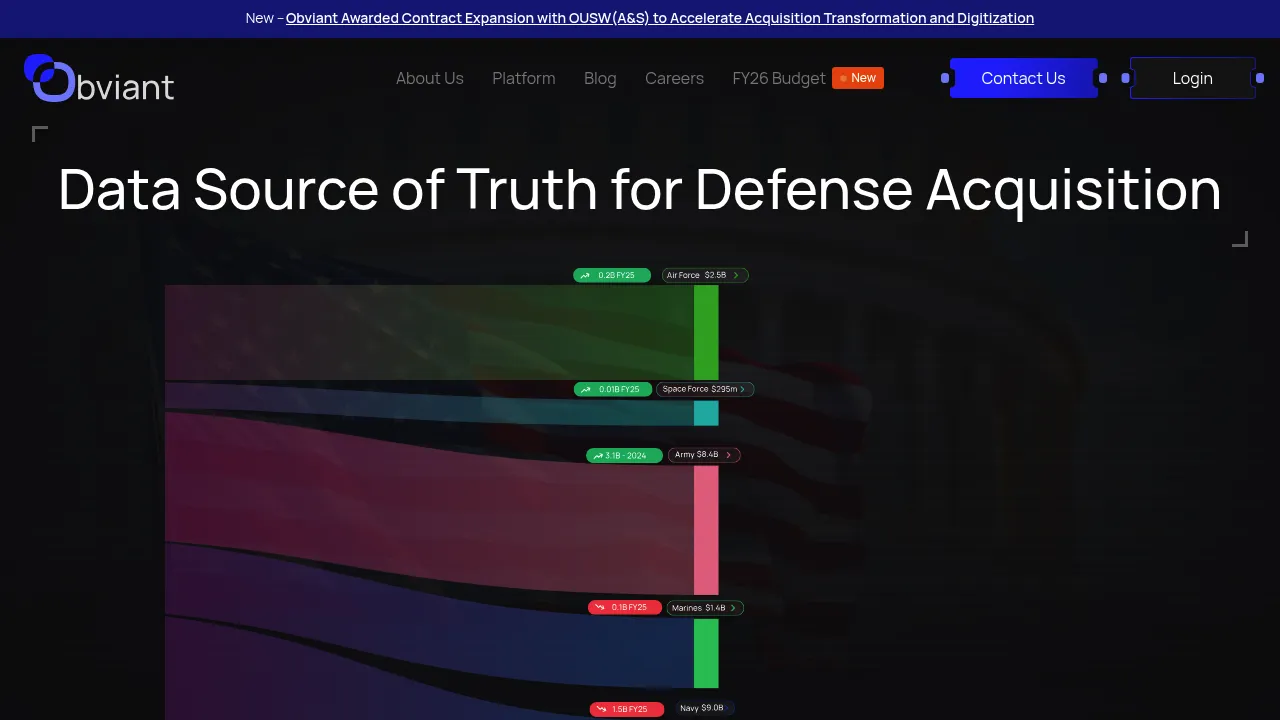Click the Data Source of Truth headline
The height and width of the screenshot is (720, 1280).
pyautogui.click(x=640, y=188)
